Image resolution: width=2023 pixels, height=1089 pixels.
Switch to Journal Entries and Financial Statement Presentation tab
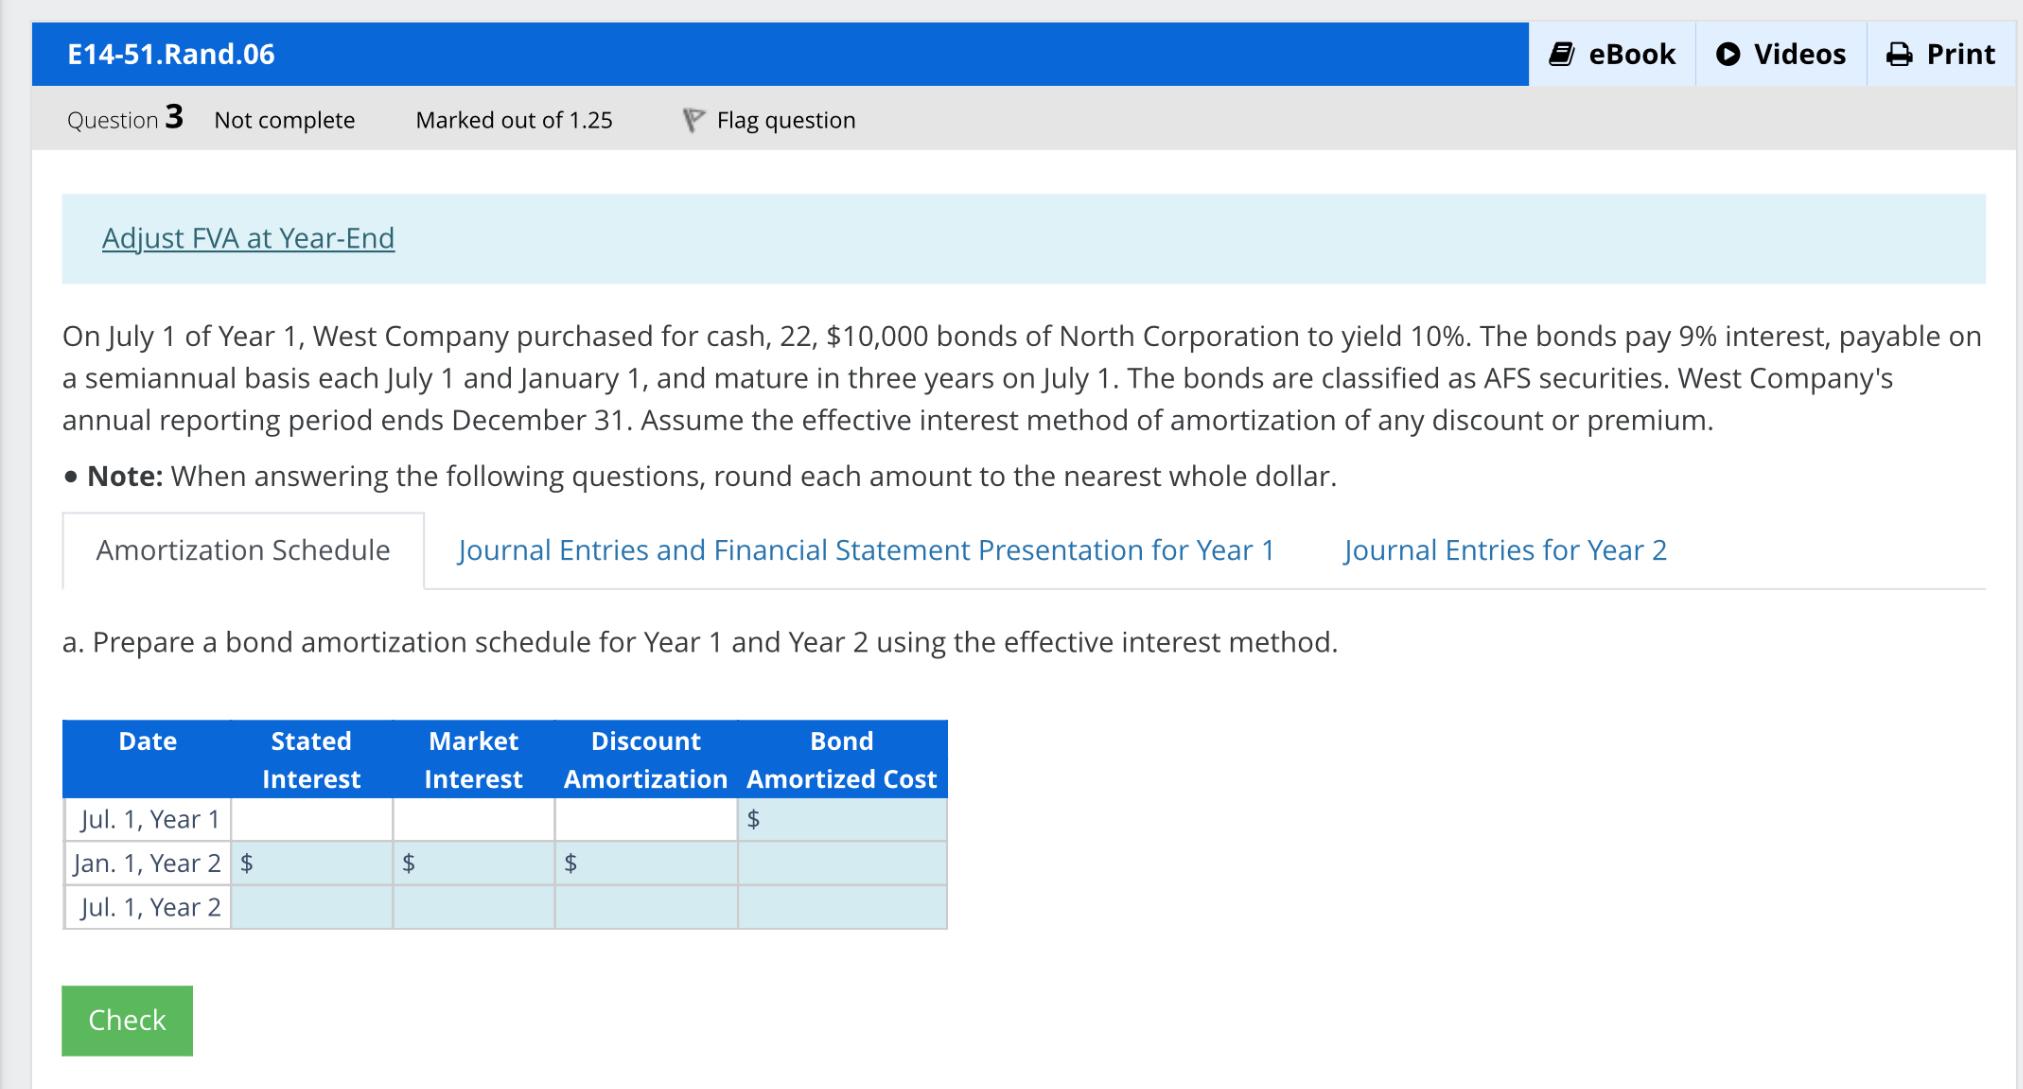[865, 549]
